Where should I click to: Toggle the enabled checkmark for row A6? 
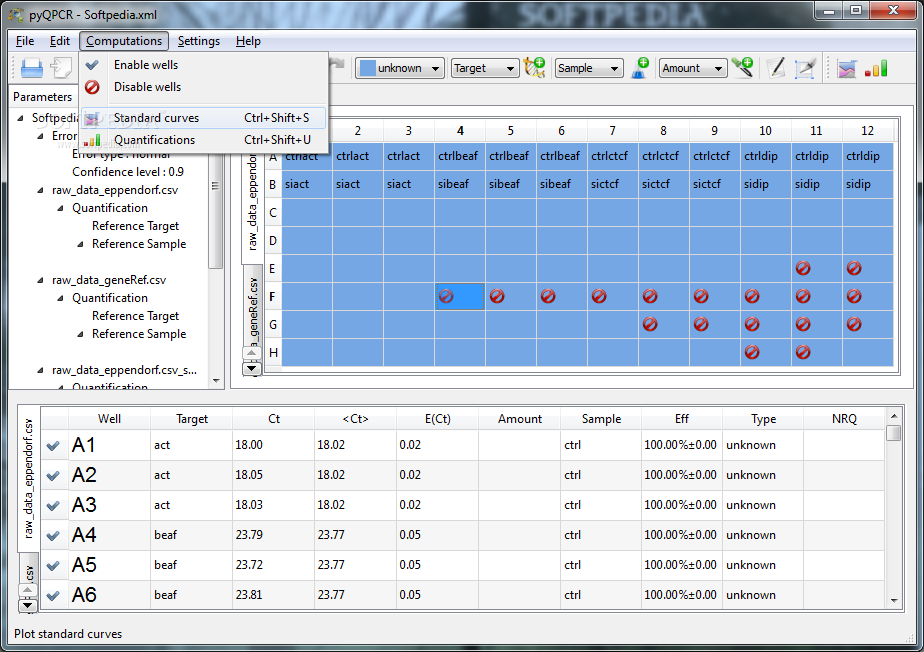tap(53, 596)
